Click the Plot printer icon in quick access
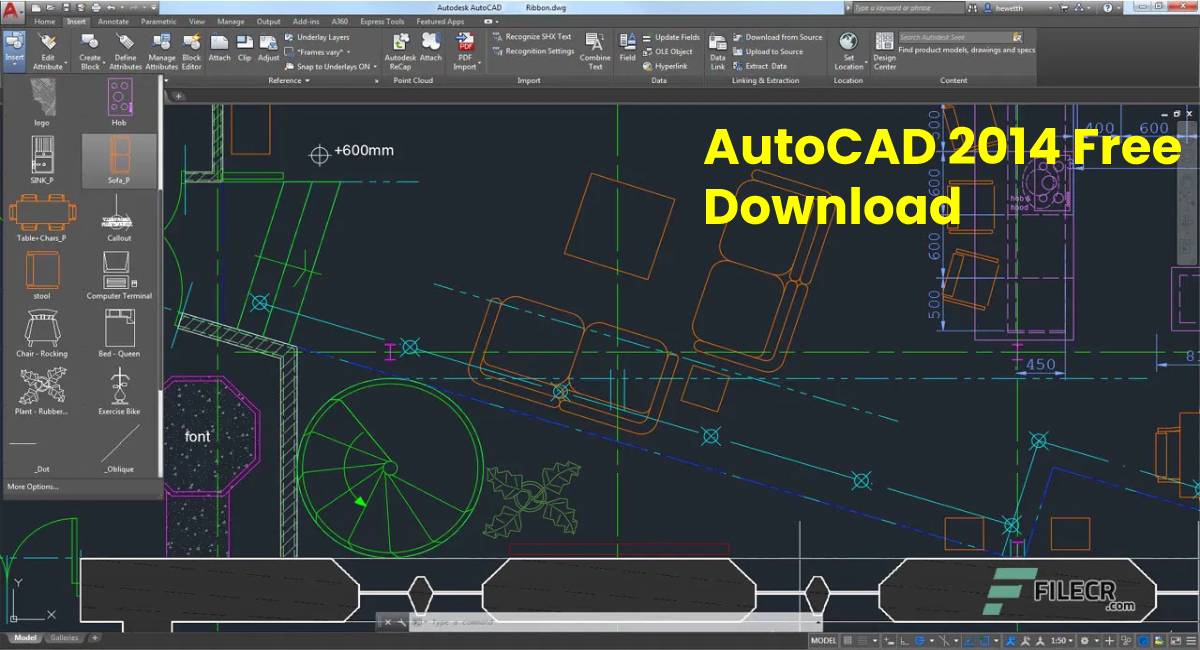1200x650 pixels. click(95, 8)
